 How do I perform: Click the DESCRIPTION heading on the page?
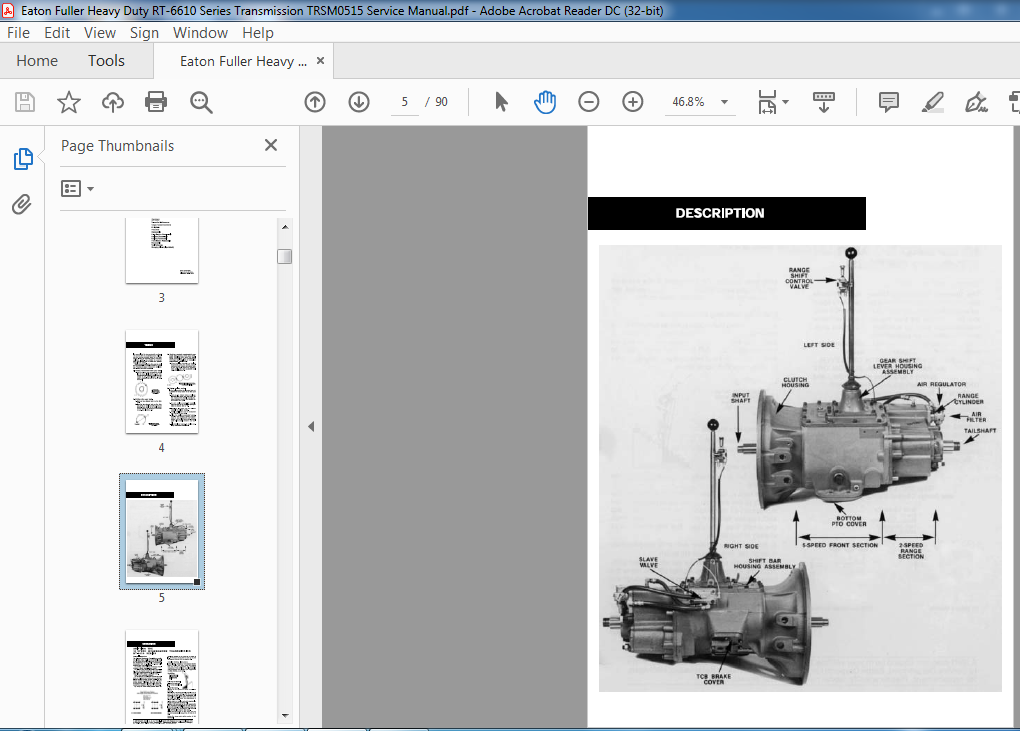tap(720, 213)
